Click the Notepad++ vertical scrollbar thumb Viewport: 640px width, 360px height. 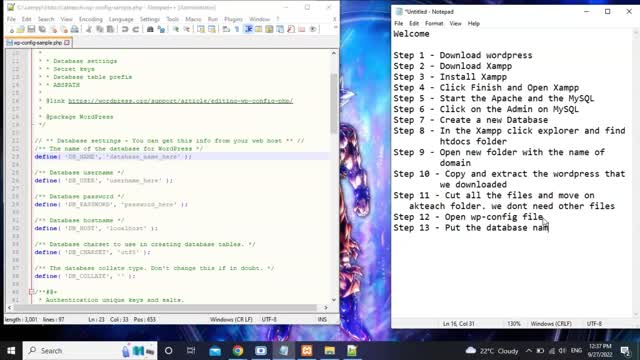coord(333,103)
